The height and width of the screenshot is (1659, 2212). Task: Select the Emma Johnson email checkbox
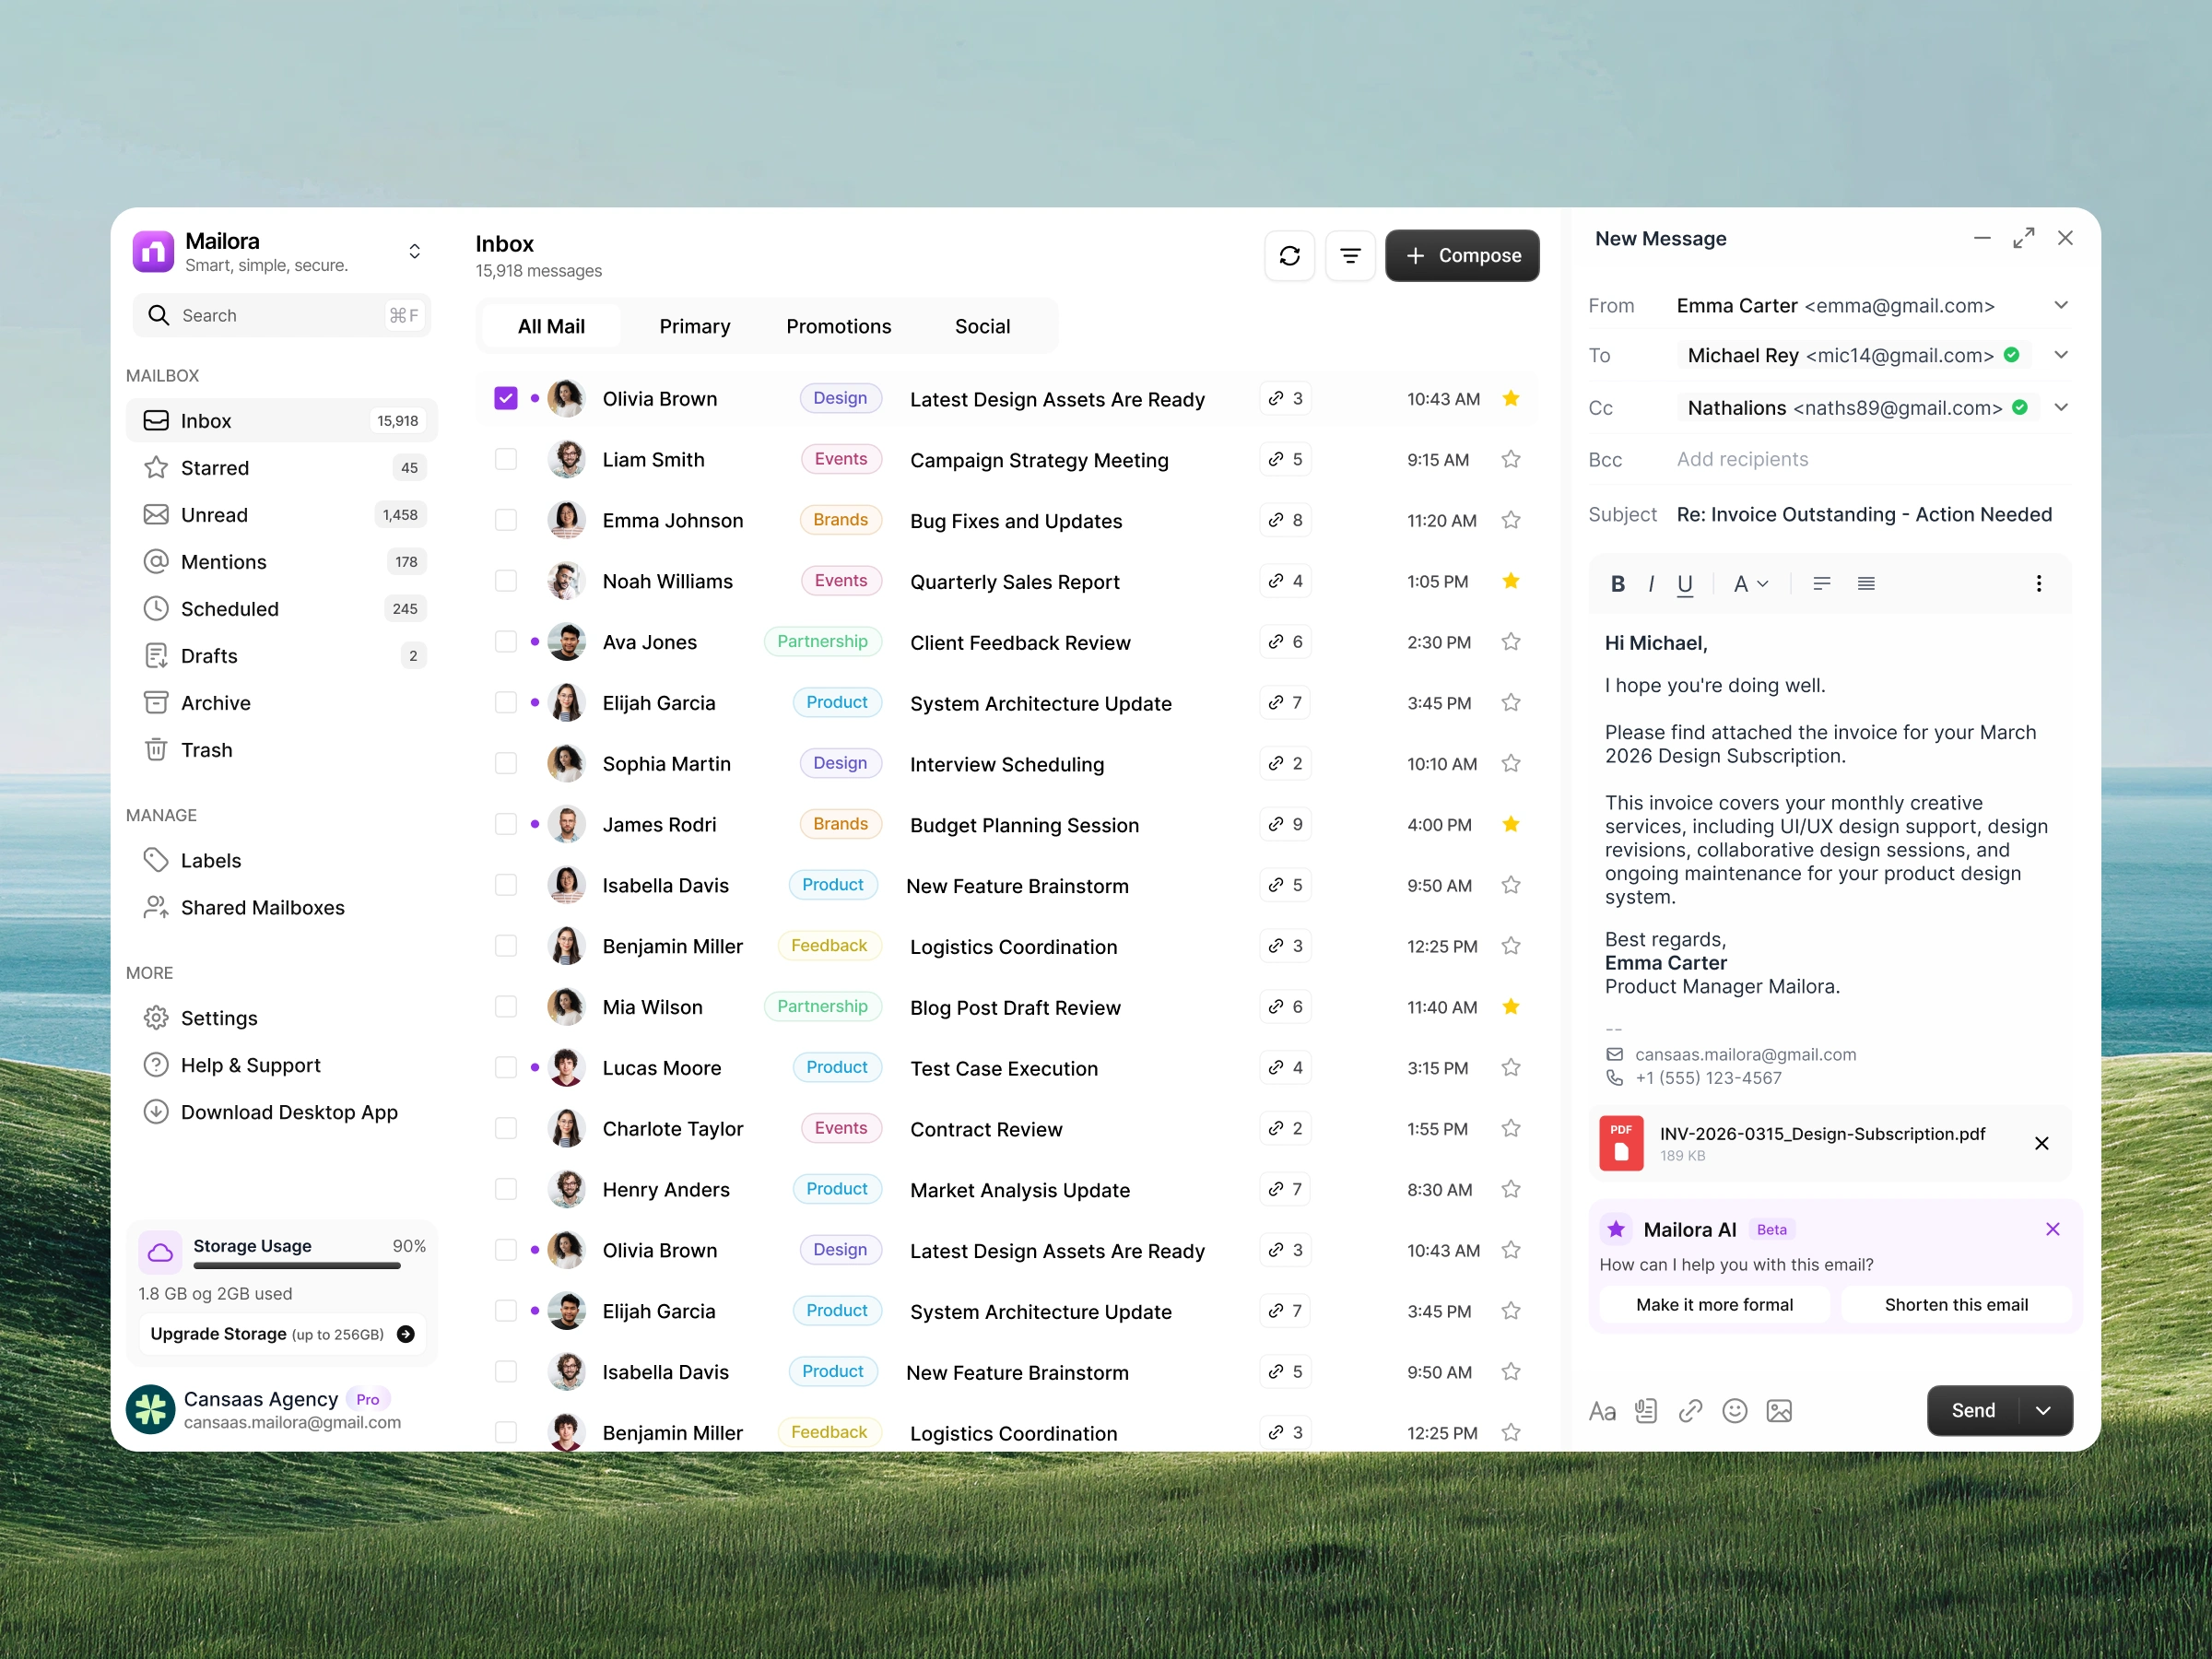[x=506, y=520]
